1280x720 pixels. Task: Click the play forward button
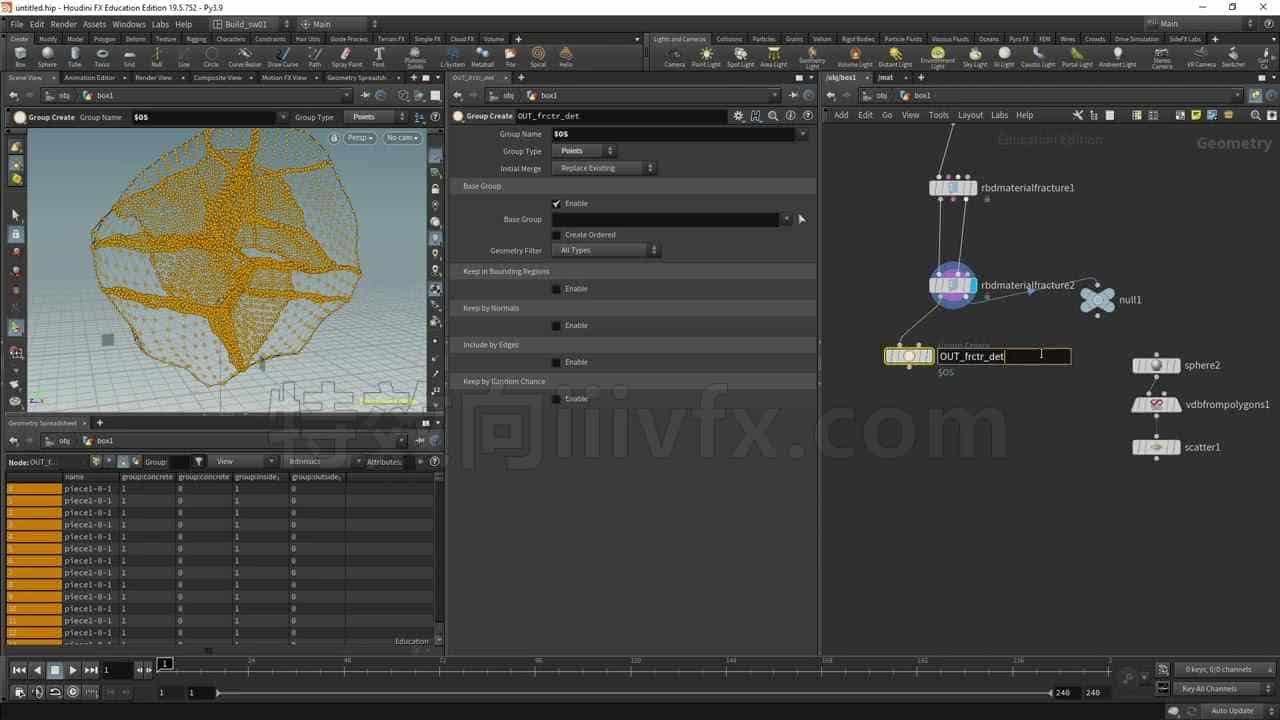coord(73,670)
